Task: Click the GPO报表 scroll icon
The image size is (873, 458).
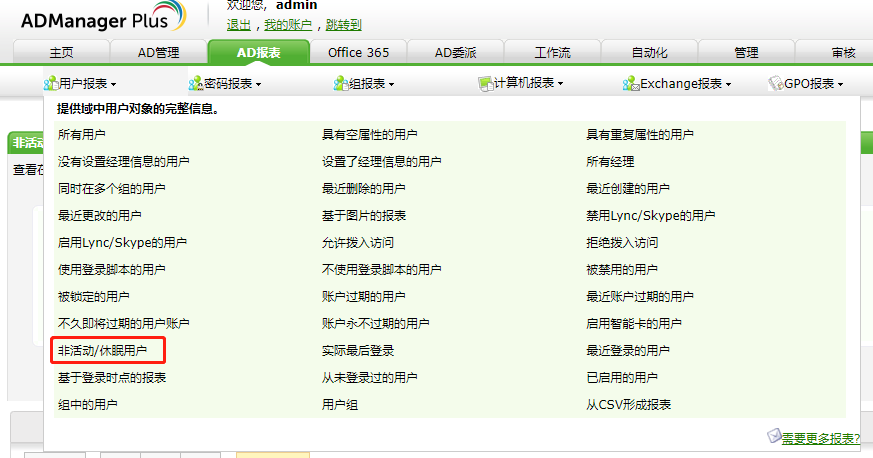Action: coord(776,83)
